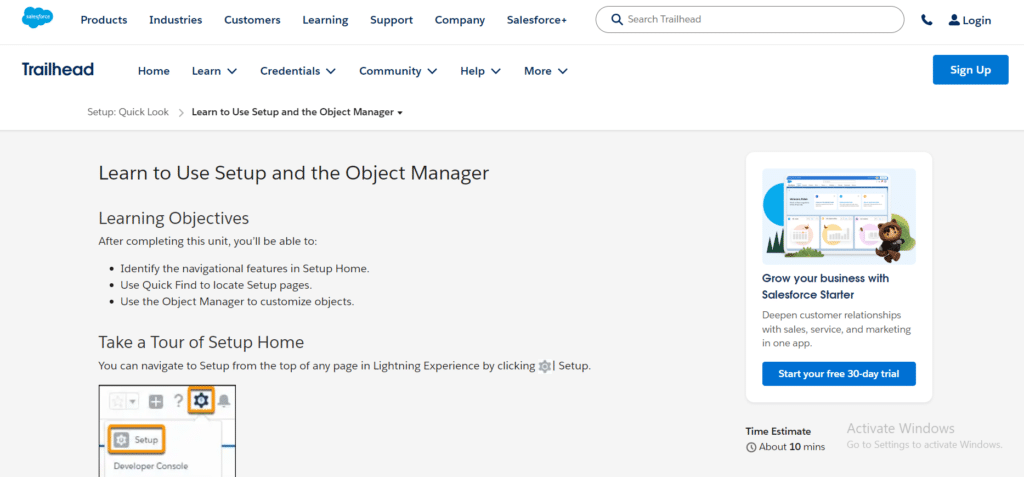Start your free 30-day trial
This screenshot has height=477, width=1024.
tap(839, 374)
